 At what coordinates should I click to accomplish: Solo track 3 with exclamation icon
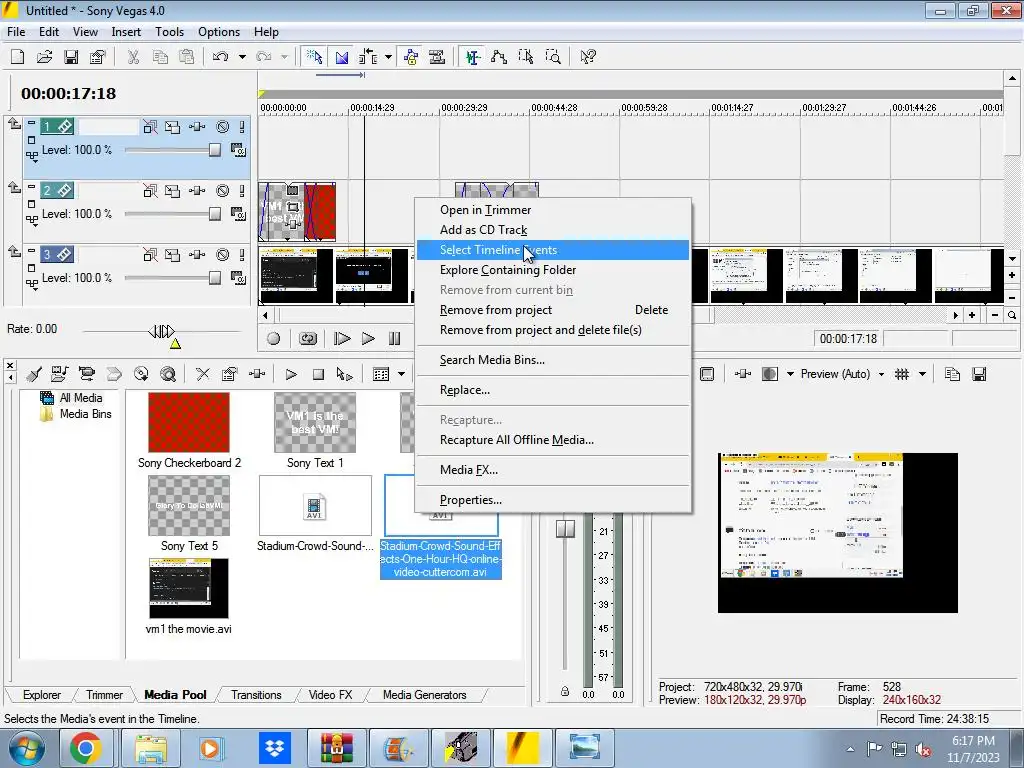tap(242, 255)
